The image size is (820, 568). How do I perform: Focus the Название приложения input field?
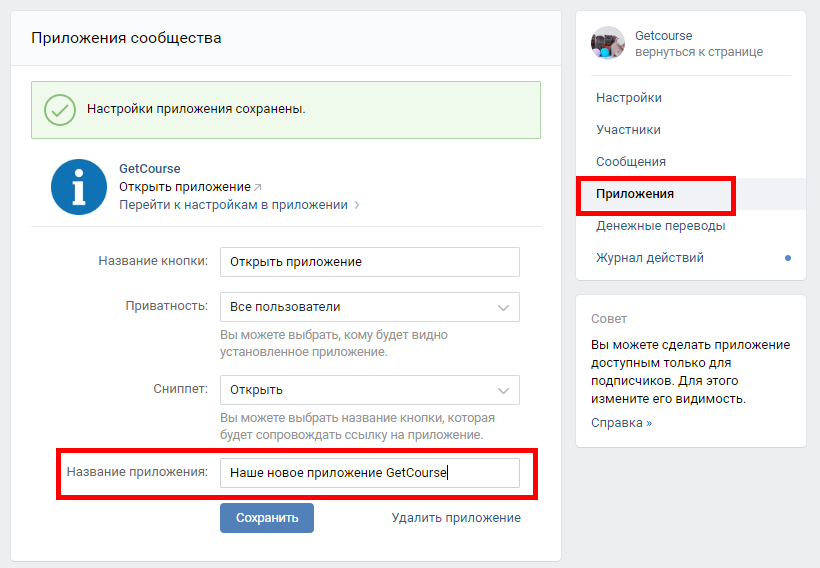(x=370, y=473)
